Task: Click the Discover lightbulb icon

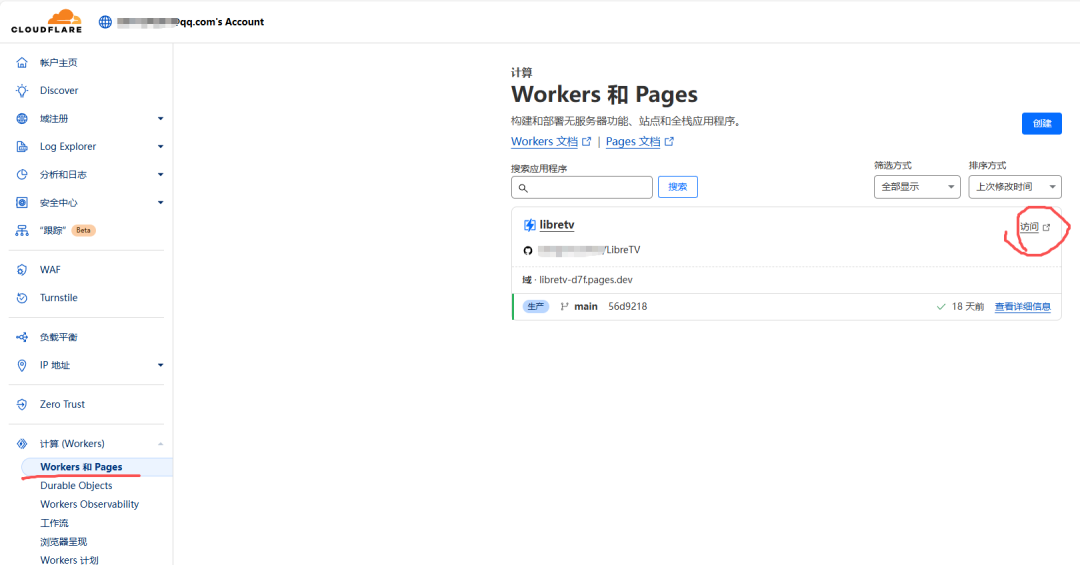Action: (x=22, y=91)
